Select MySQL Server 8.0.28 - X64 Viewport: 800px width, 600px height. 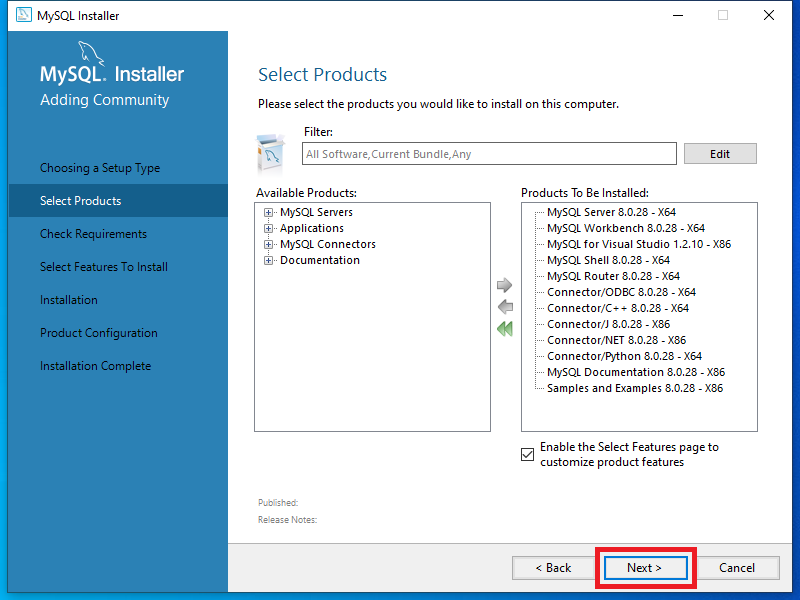pos(611,212)
